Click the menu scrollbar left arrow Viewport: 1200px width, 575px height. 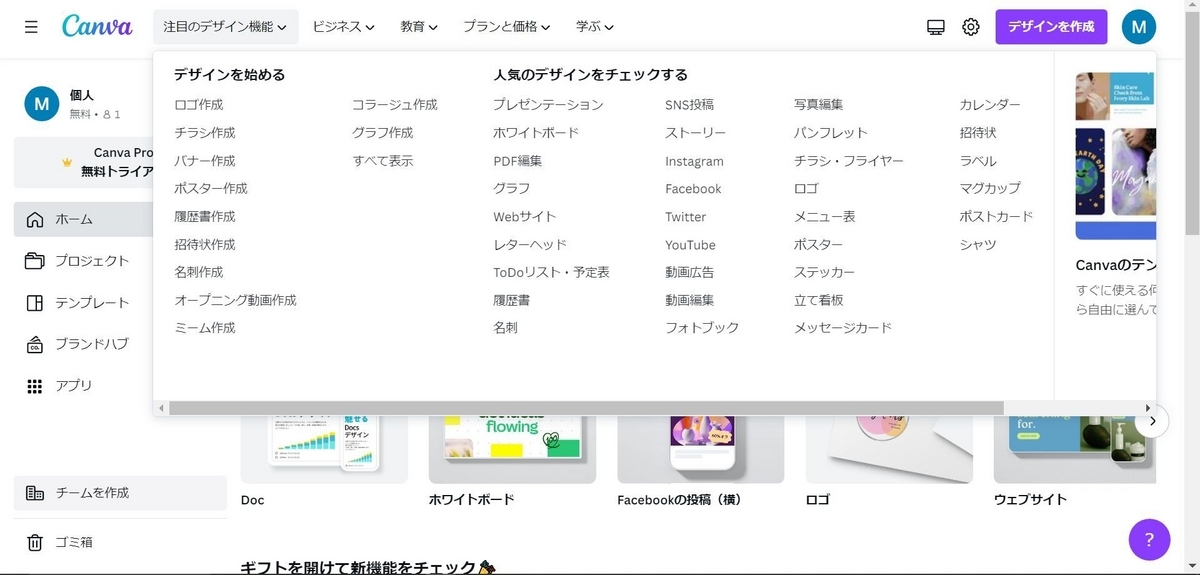click(x=160, y=408)
